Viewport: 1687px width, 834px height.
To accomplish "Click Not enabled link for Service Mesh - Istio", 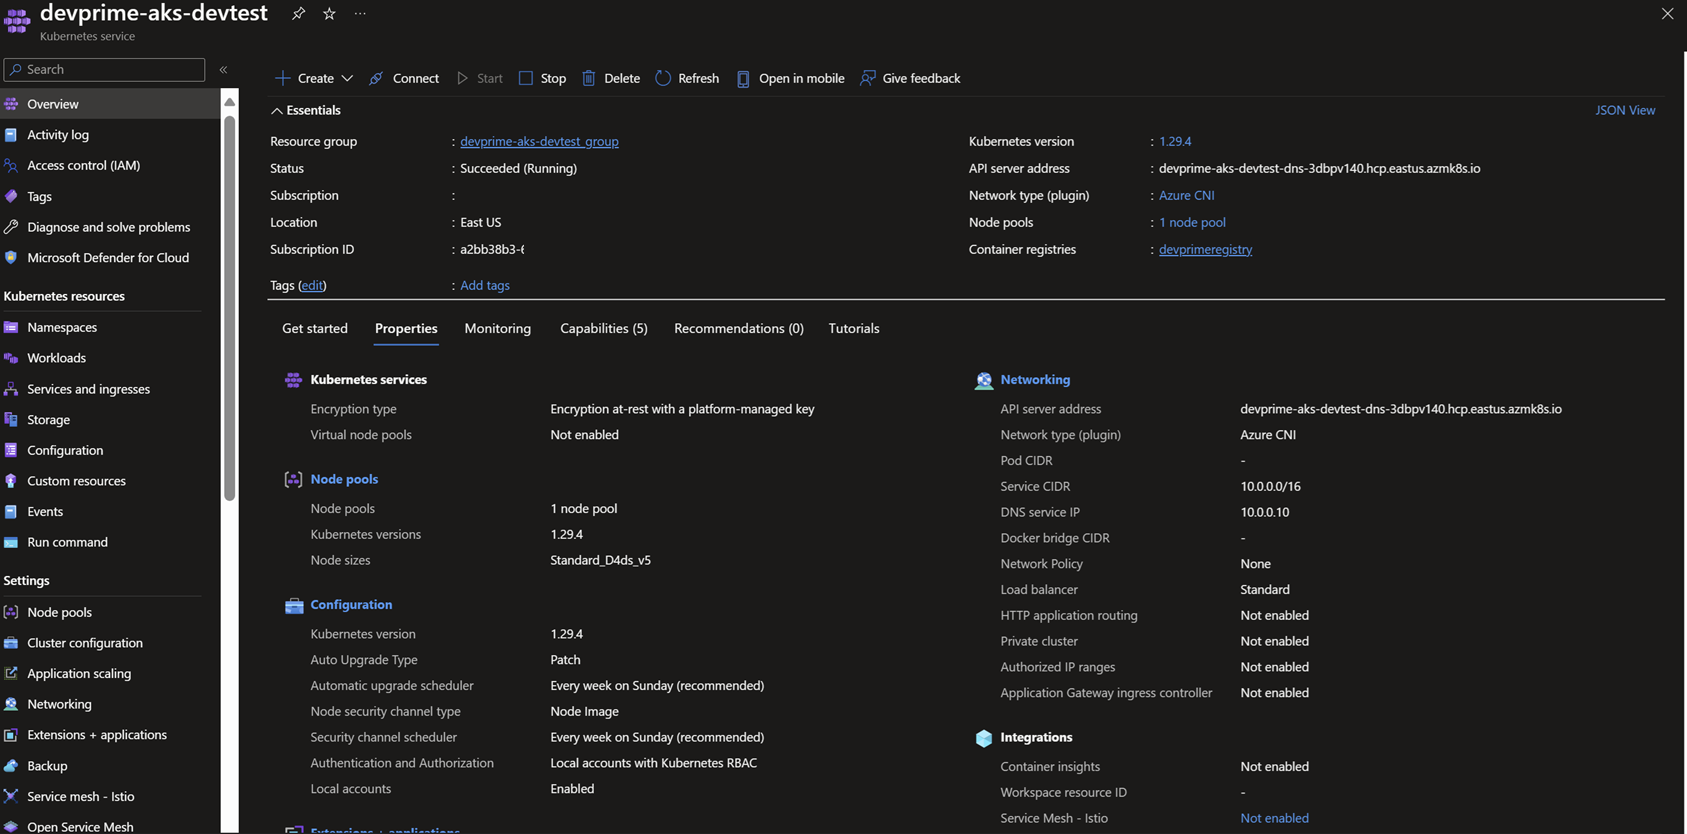I will (x=1274, y=818).
